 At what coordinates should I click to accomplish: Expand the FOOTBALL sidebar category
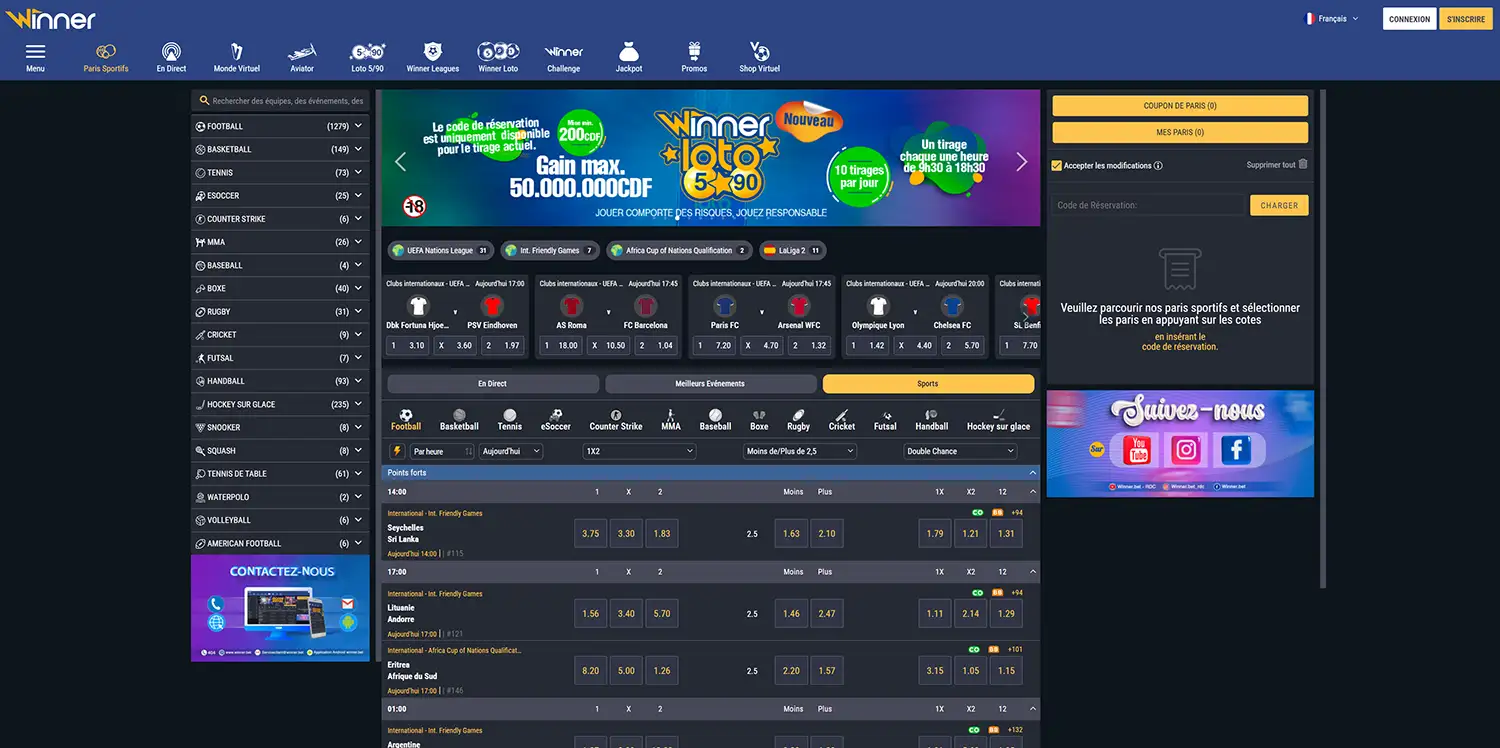280,127
